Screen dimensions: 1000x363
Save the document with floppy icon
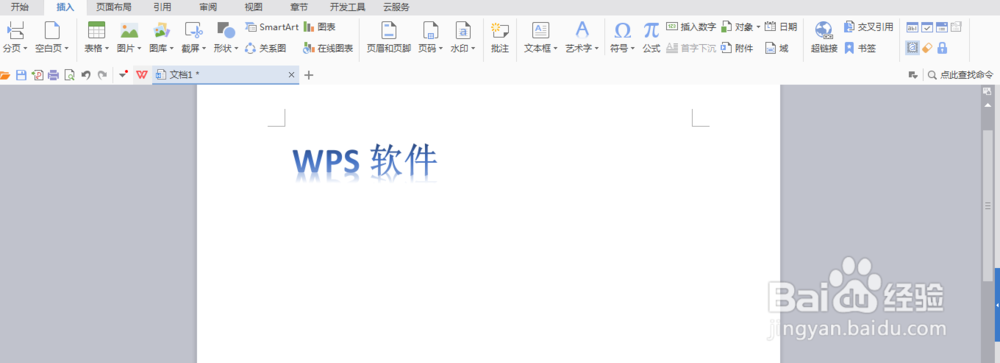pos(21,75)
